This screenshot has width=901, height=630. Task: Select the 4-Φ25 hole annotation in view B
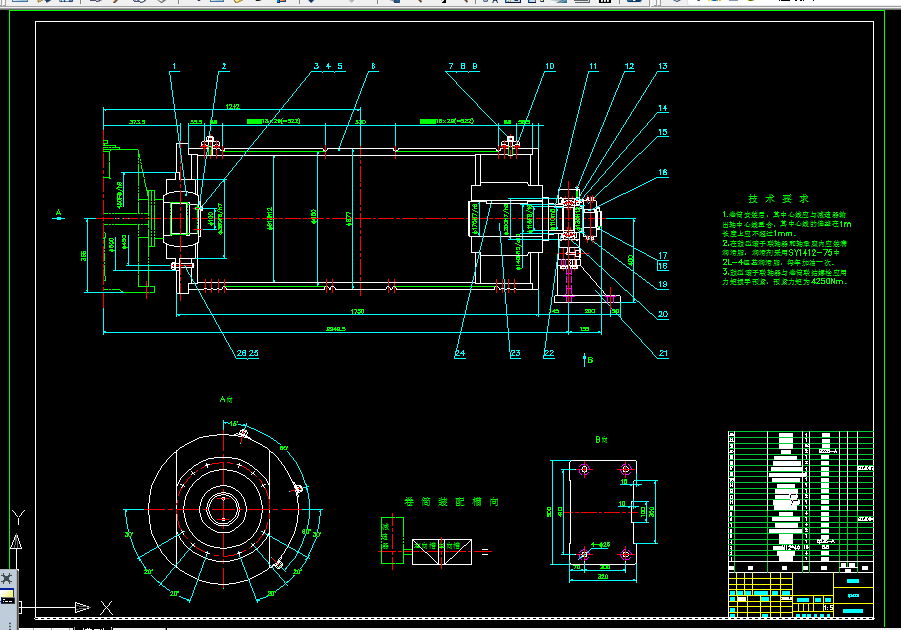click(x=600, y=544)
